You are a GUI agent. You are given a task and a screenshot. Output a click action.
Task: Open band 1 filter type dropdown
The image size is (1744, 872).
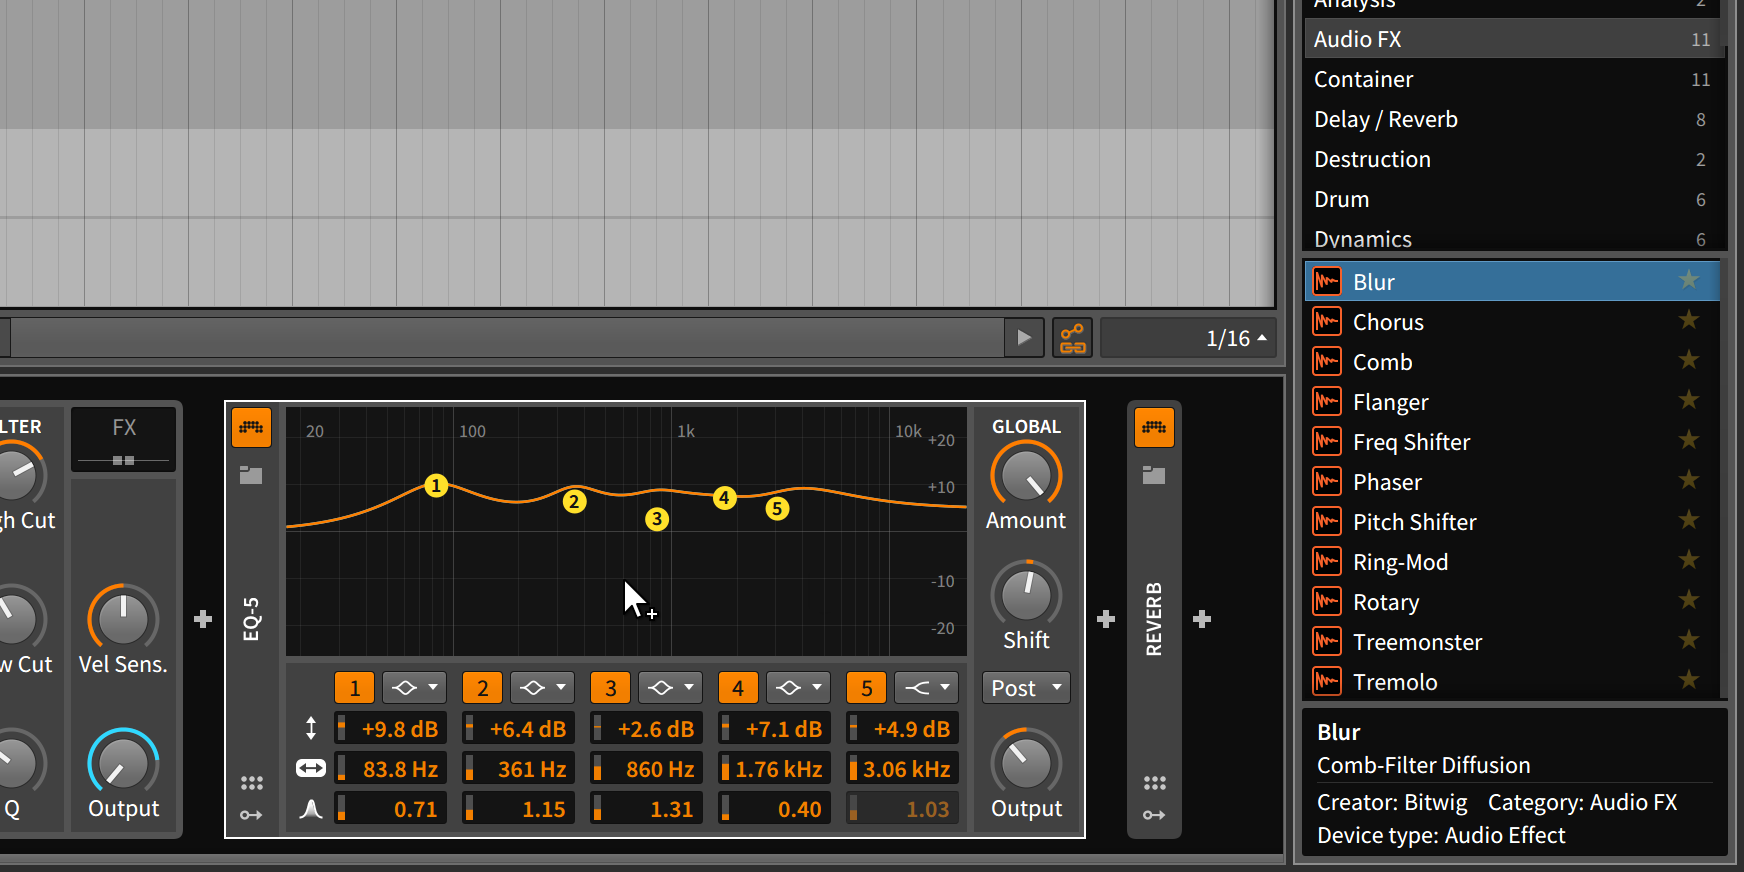click(414, 688)
